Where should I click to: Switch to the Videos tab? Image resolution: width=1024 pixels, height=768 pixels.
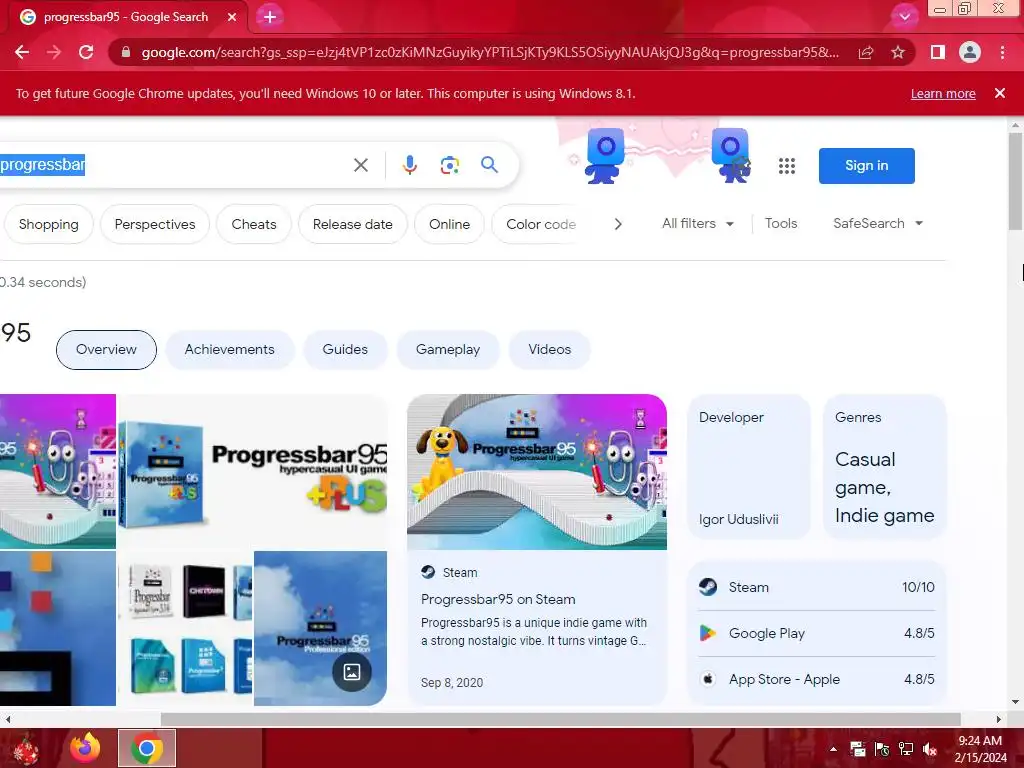click(x=549, y=349)
